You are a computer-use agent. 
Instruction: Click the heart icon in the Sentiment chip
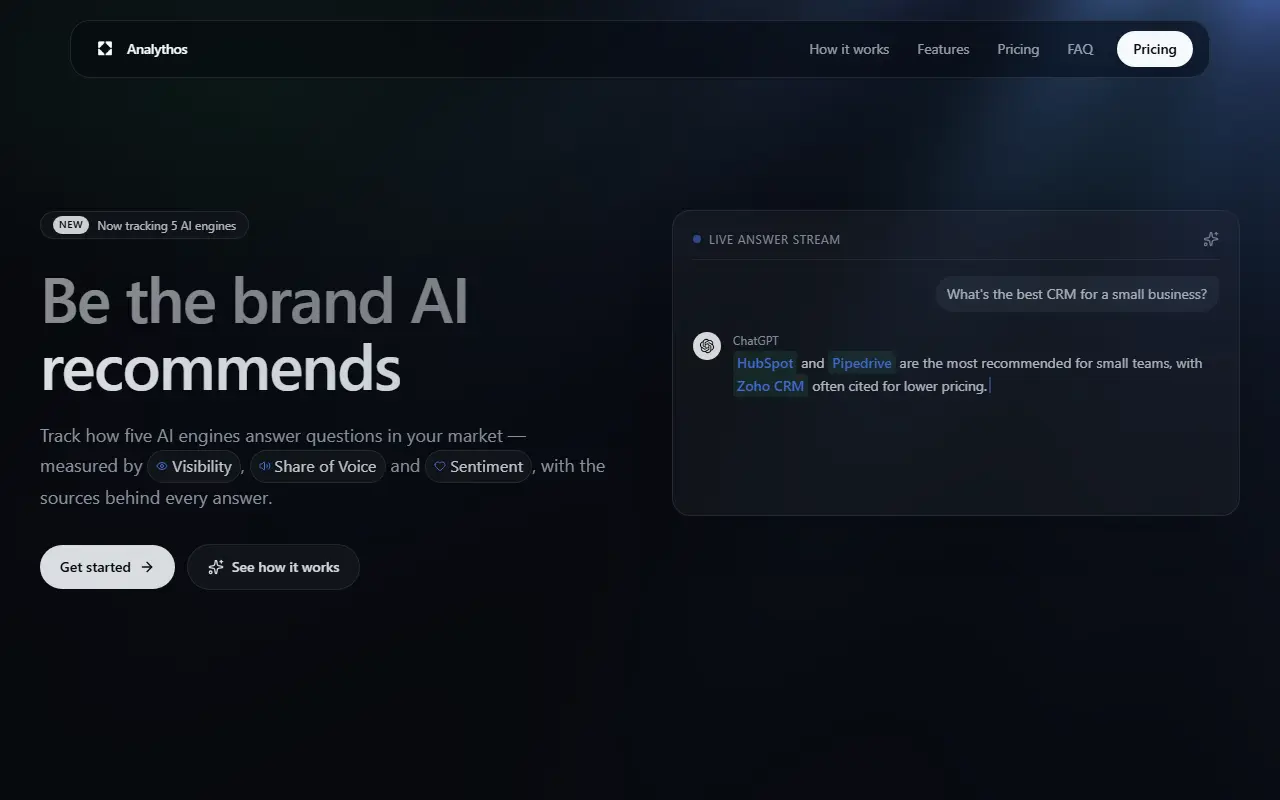pyautogui.click(x=440, y=466)
